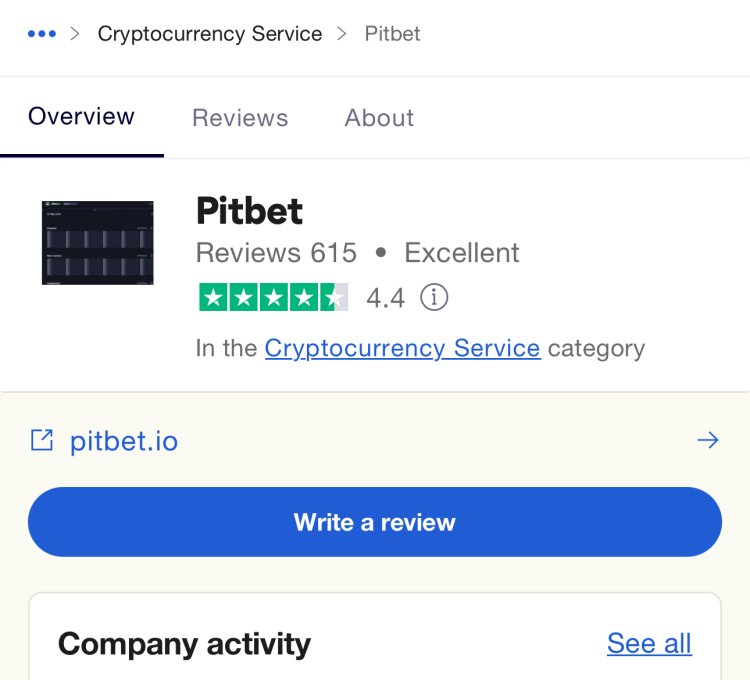The width and height of the screenshot is (750, 680).
Task: Switch to the Reviews tab
Action: click(240, 118)
